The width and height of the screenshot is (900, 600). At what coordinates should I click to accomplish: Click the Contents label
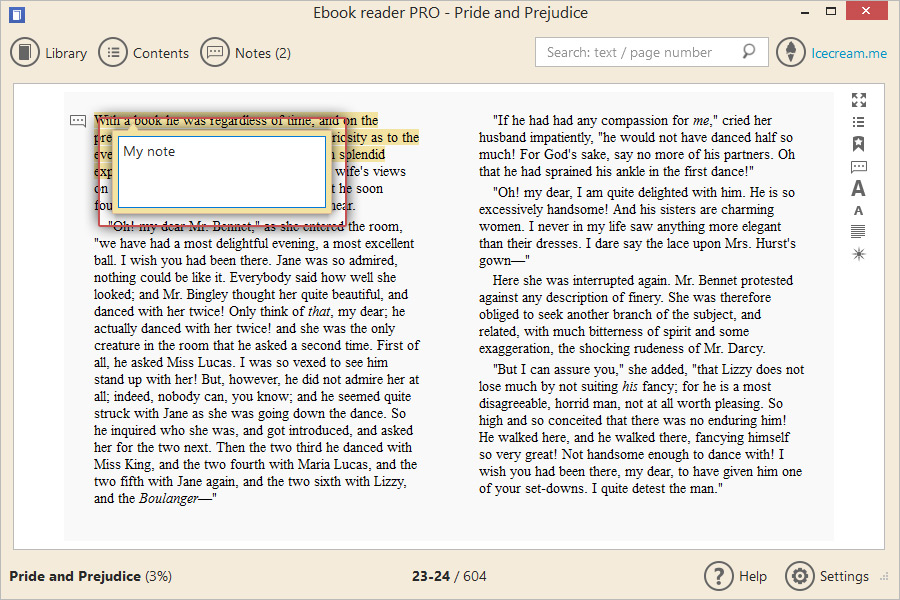coord(161,53)
